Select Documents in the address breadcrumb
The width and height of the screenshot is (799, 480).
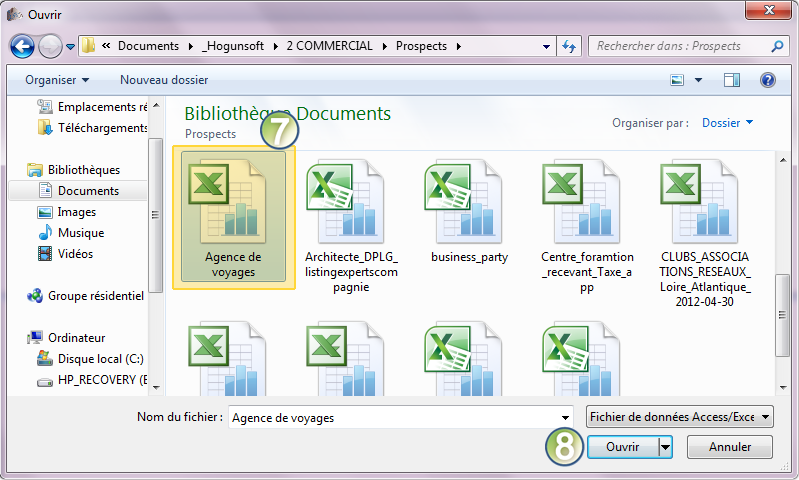pos(148,46)
